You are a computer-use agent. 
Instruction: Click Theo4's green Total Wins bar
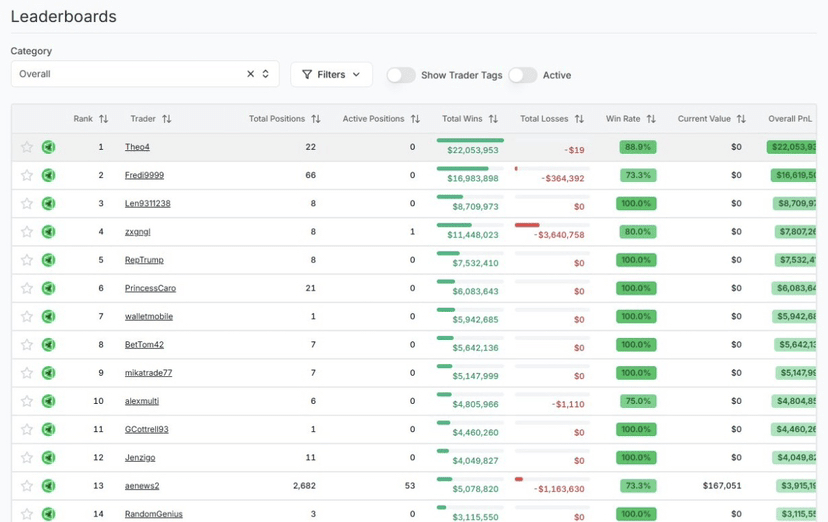(470, 141)
